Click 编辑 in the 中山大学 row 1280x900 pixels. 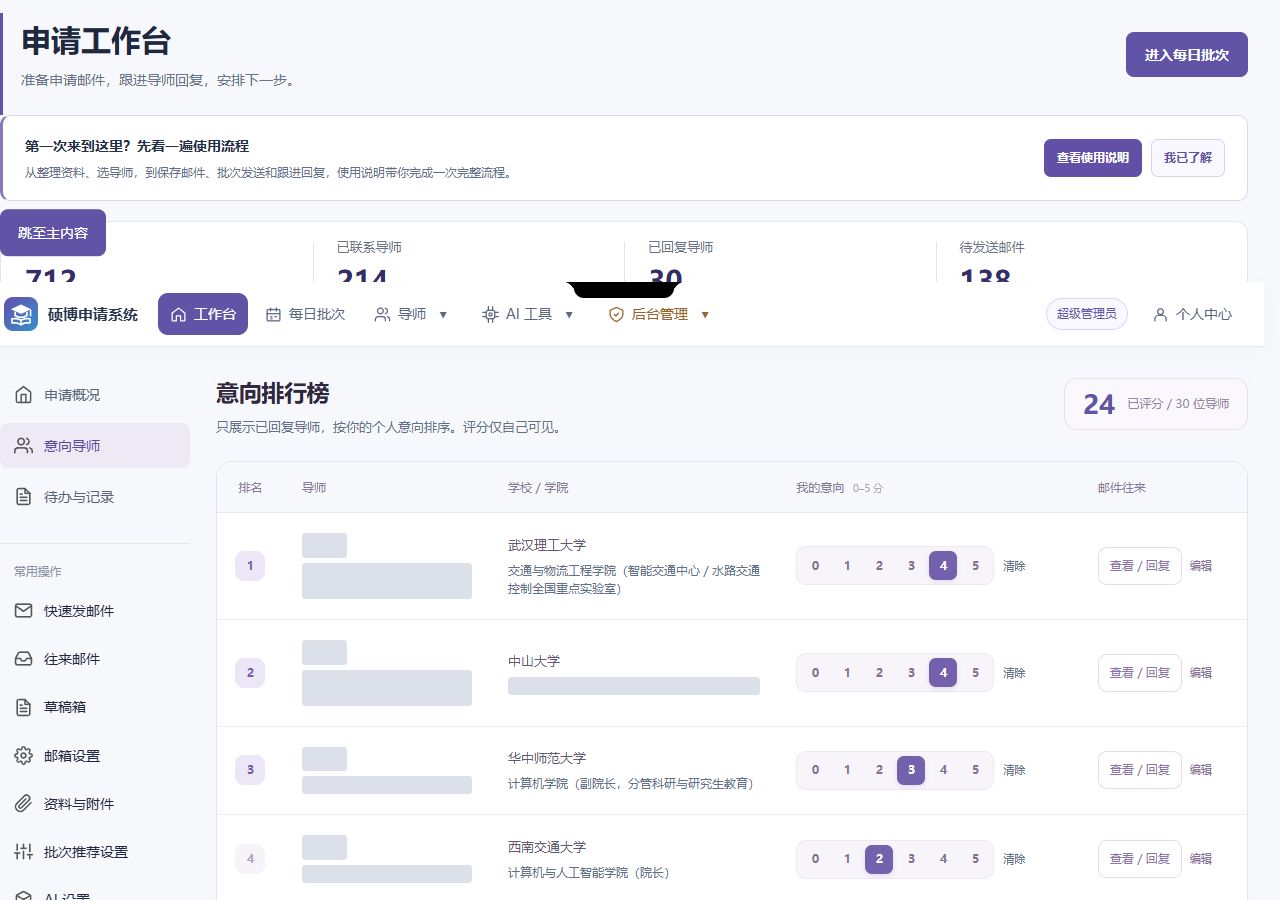[1201, 673]
